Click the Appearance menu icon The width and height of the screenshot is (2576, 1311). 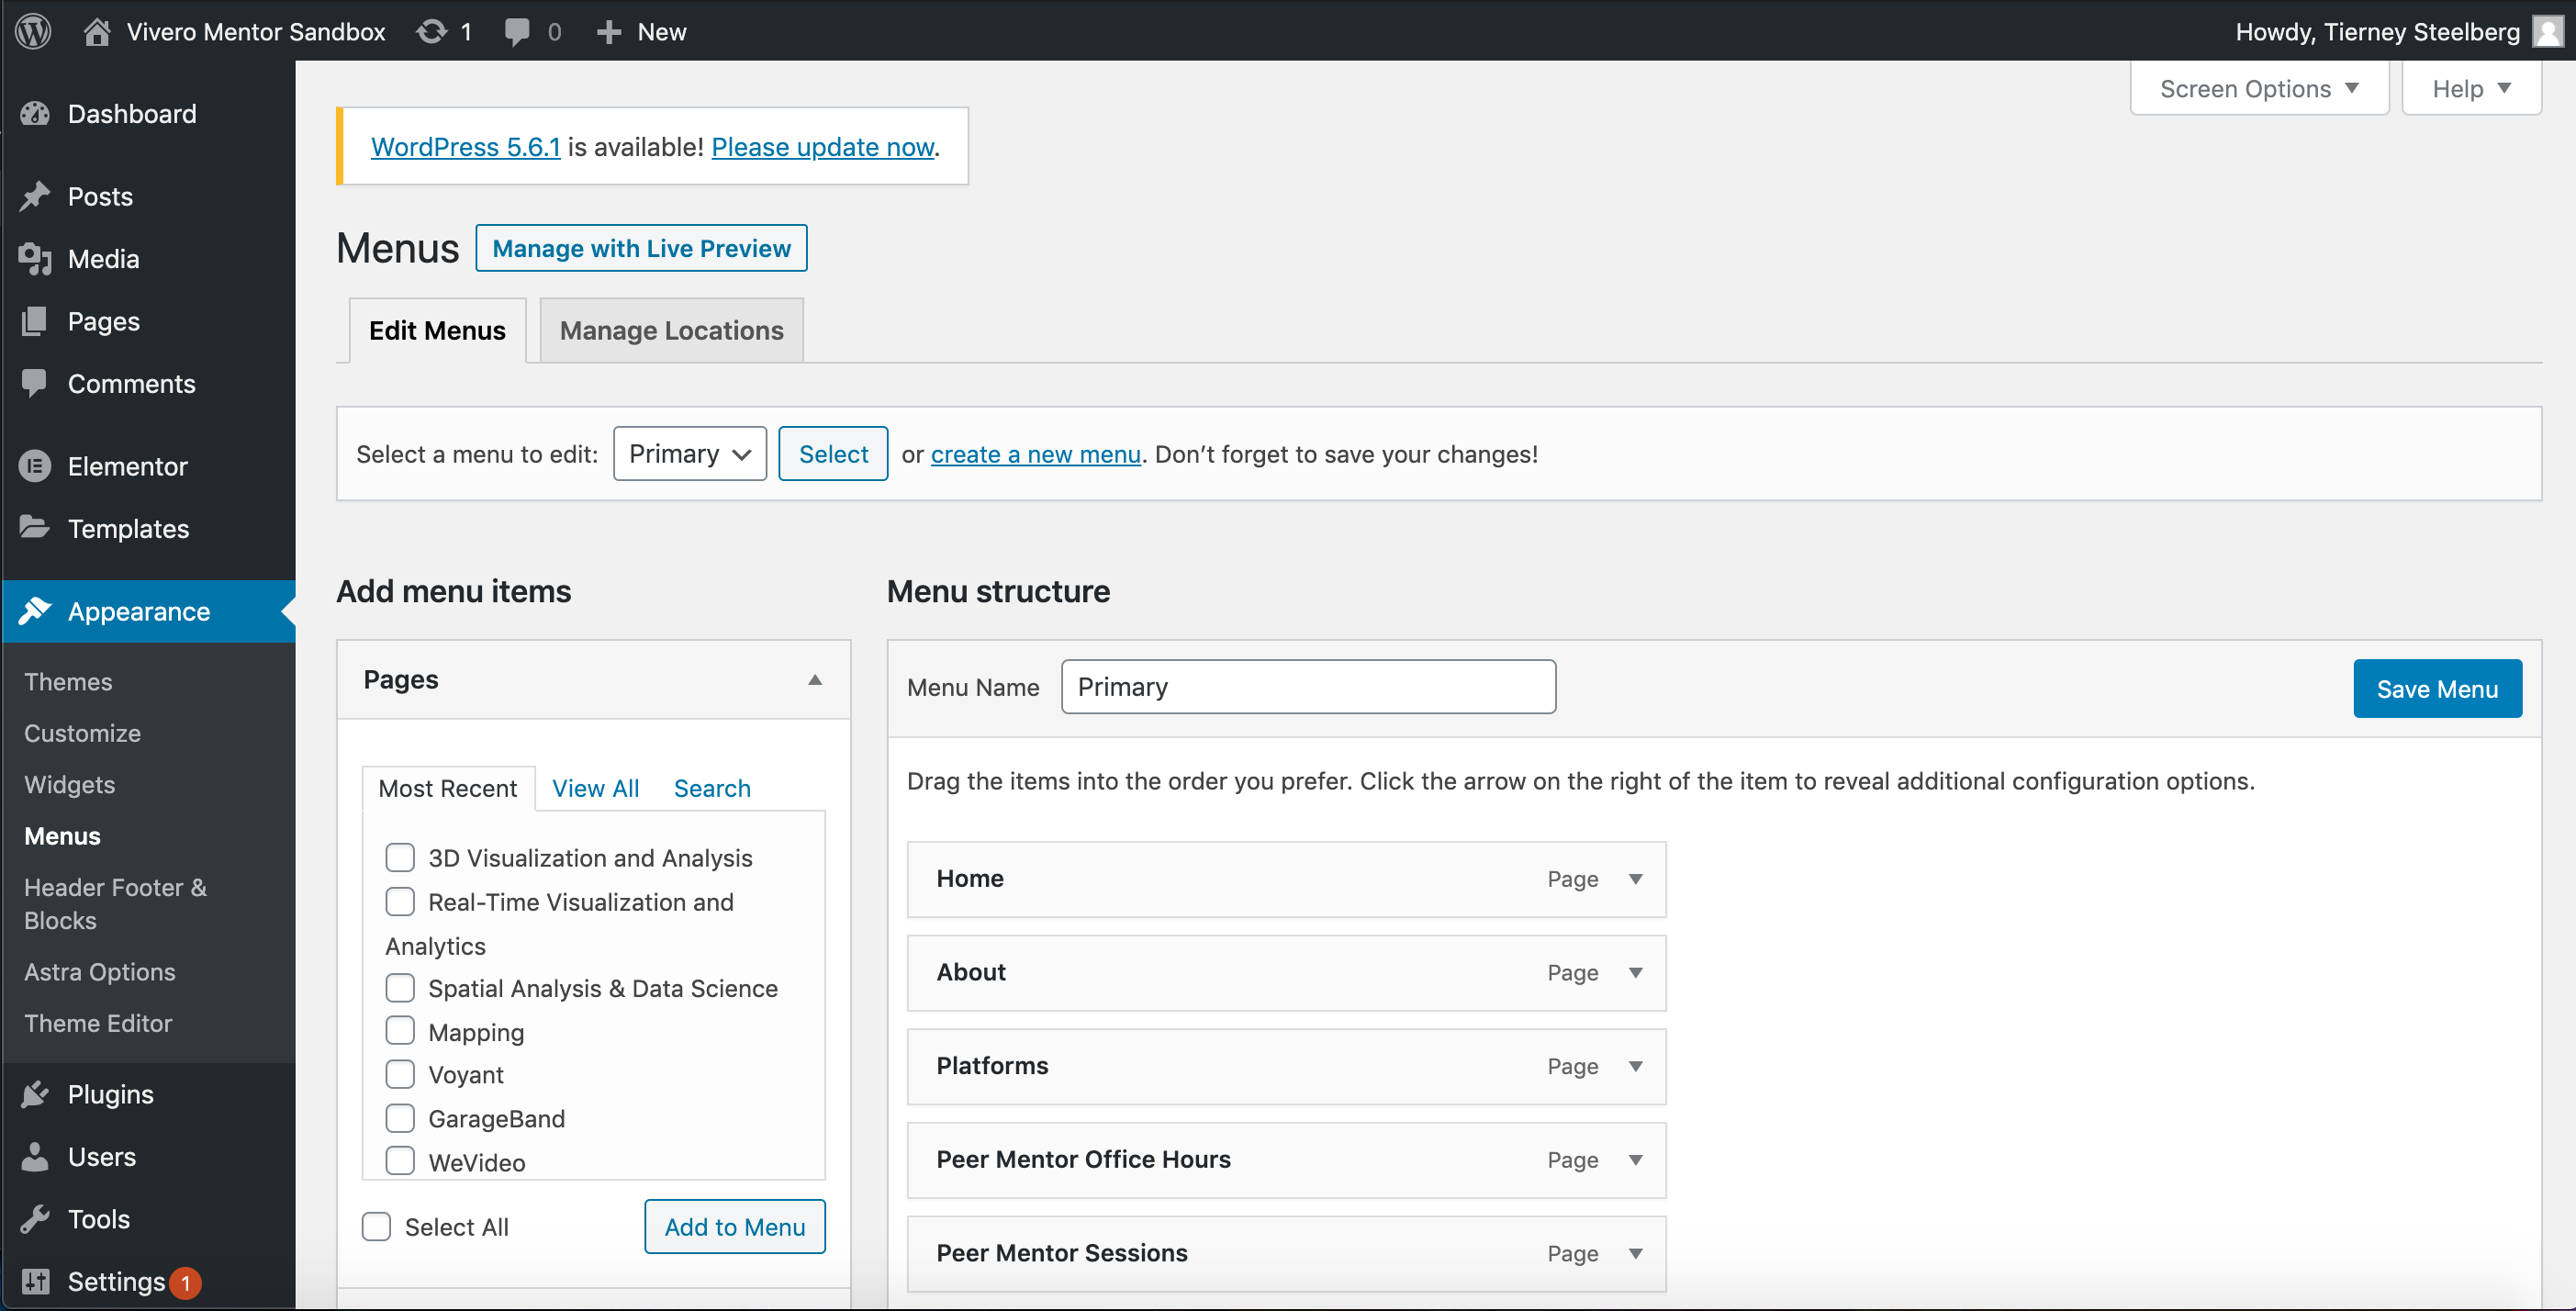(35, 611)
